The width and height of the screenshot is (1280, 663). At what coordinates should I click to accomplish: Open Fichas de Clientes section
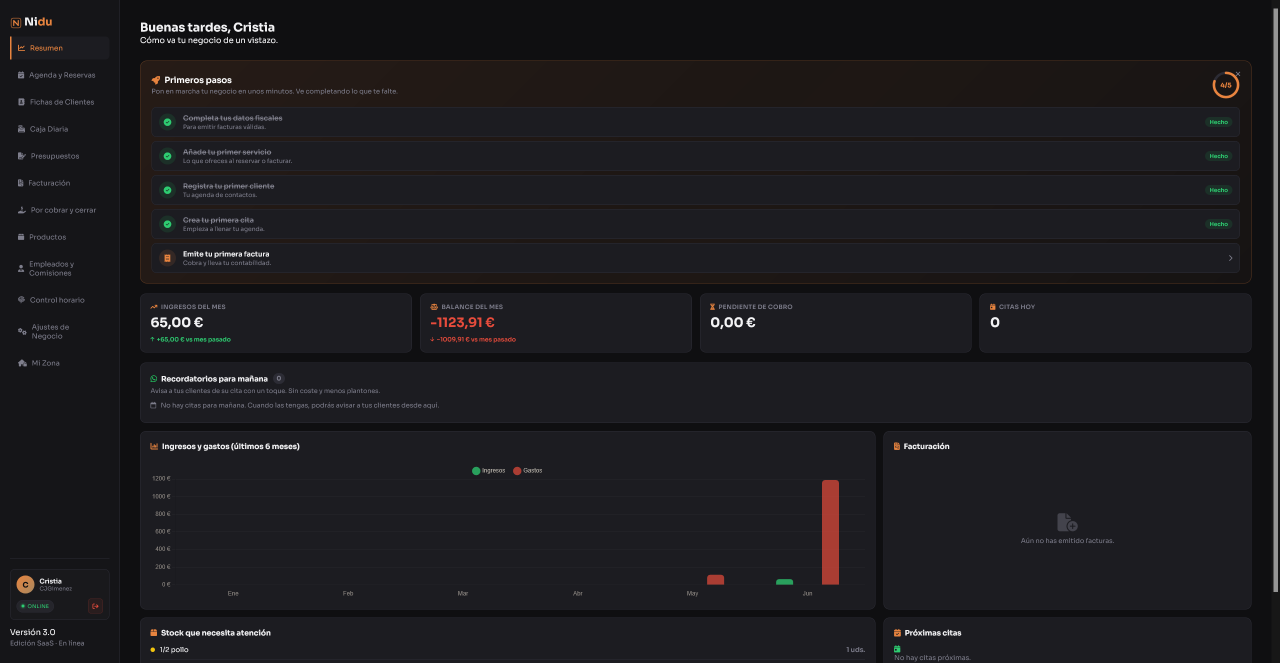click(59, 102)
